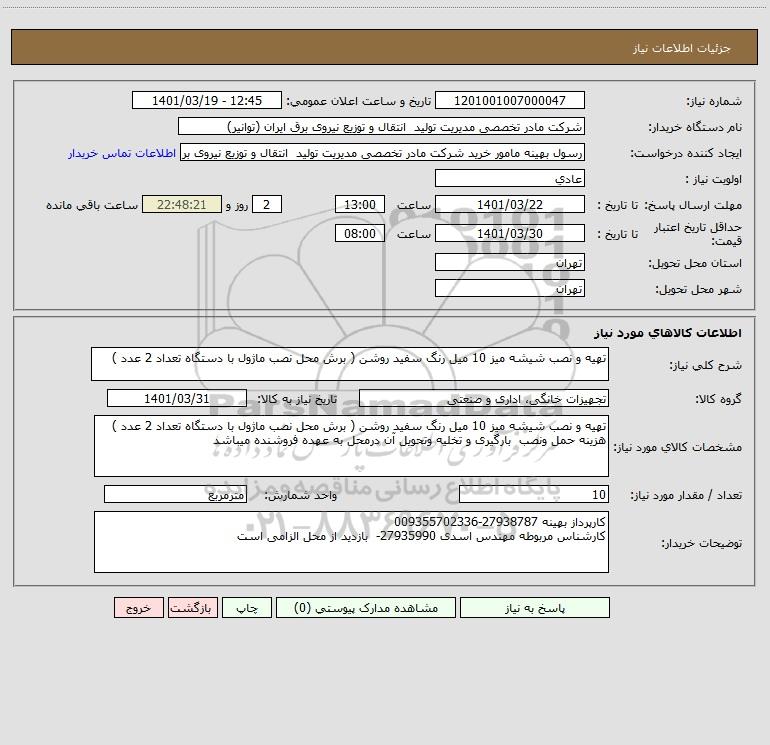Click the تاریخ نیاز به کالا label
Screen dimensions: 770x745
297,399
